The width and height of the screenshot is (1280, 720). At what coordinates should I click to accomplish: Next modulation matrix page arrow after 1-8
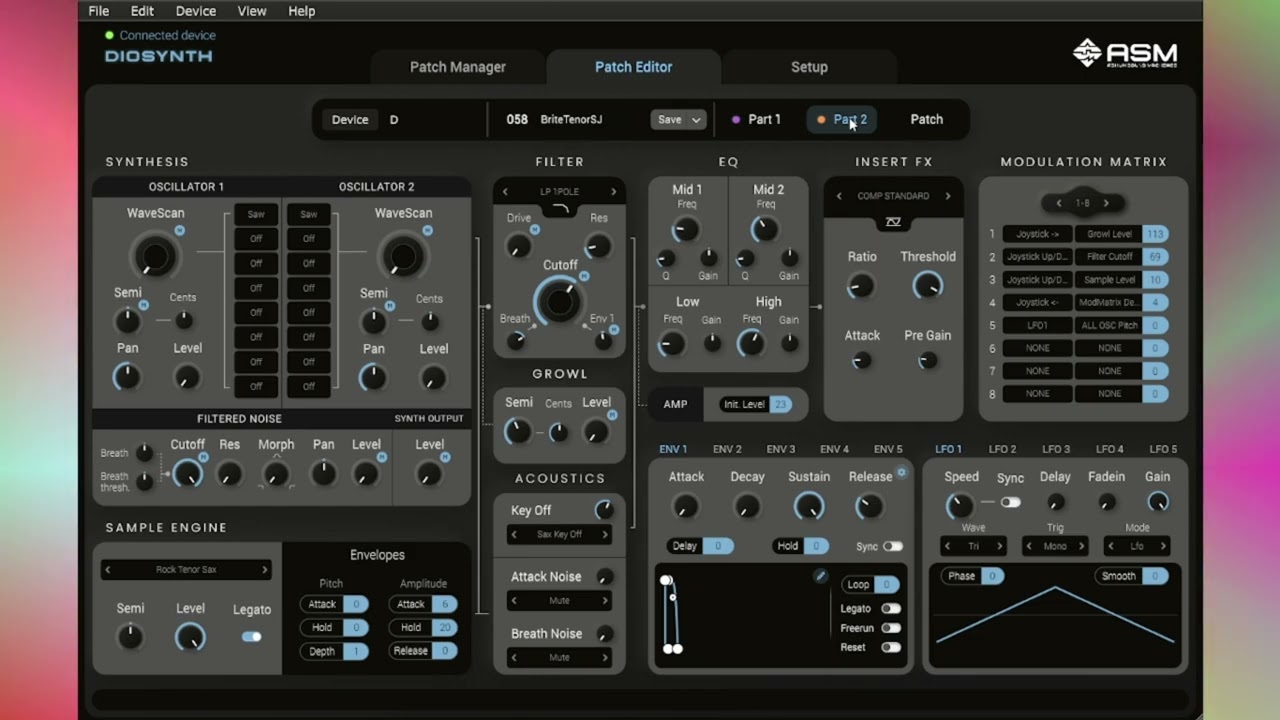1106,203
